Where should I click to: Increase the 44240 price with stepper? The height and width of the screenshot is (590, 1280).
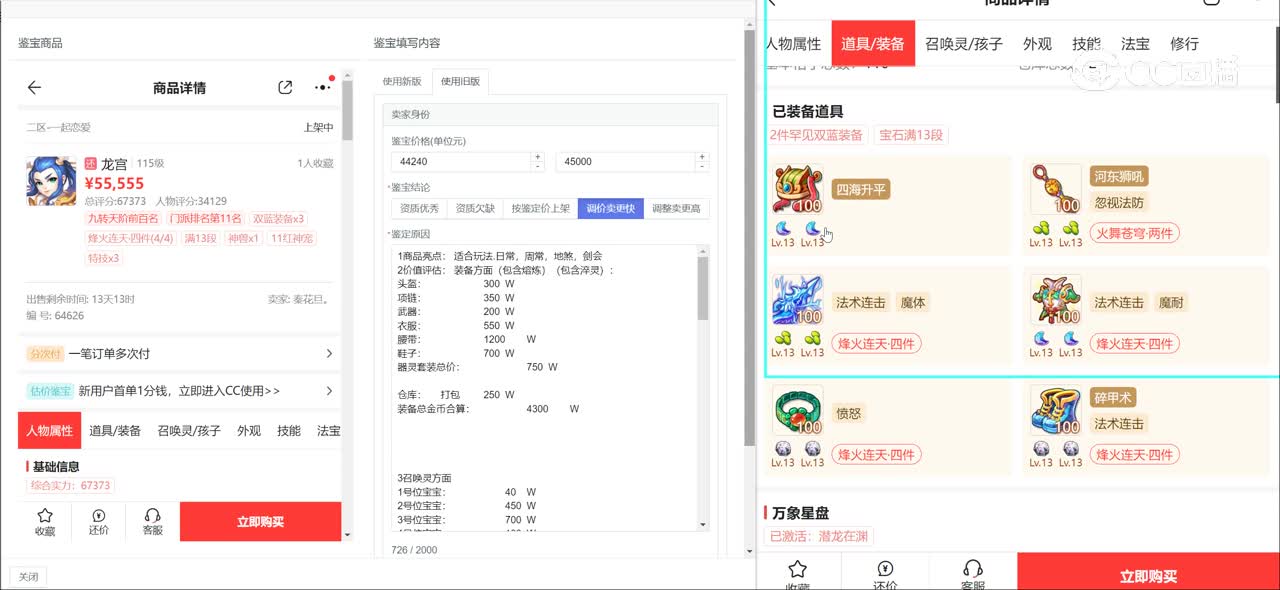pyautogui.click(x=538, y=156)
